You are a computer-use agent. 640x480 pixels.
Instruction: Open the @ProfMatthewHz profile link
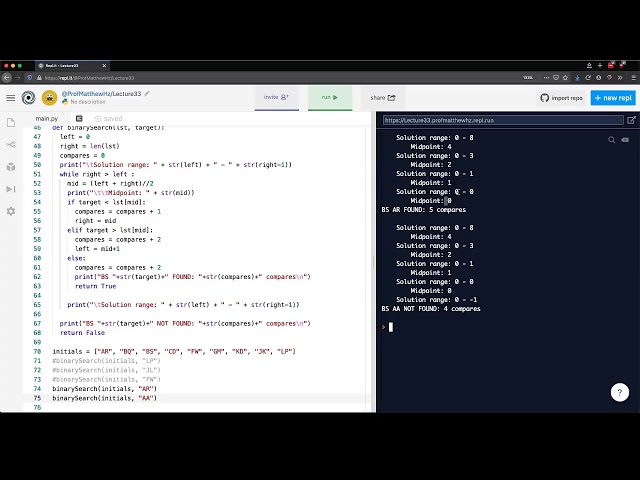[x=87, y=93]
